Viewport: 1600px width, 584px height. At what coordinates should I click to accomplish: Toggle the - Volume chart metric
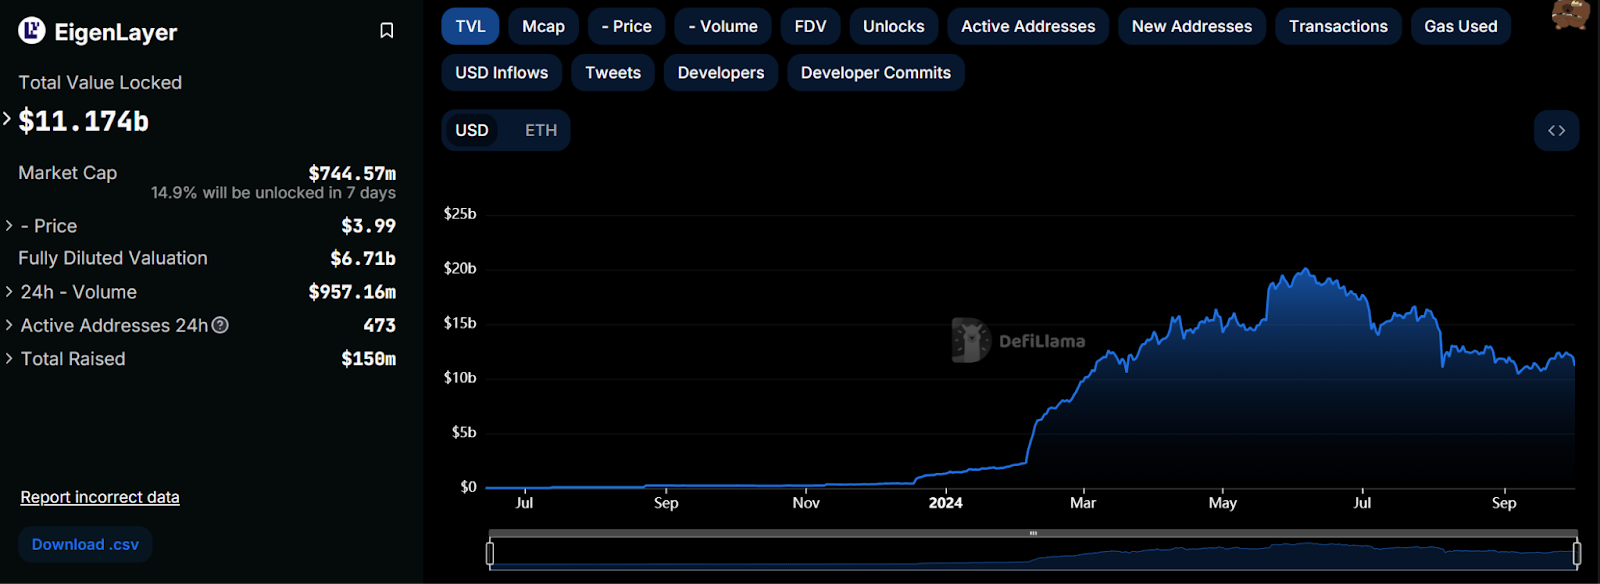click(x=723, y=26)
